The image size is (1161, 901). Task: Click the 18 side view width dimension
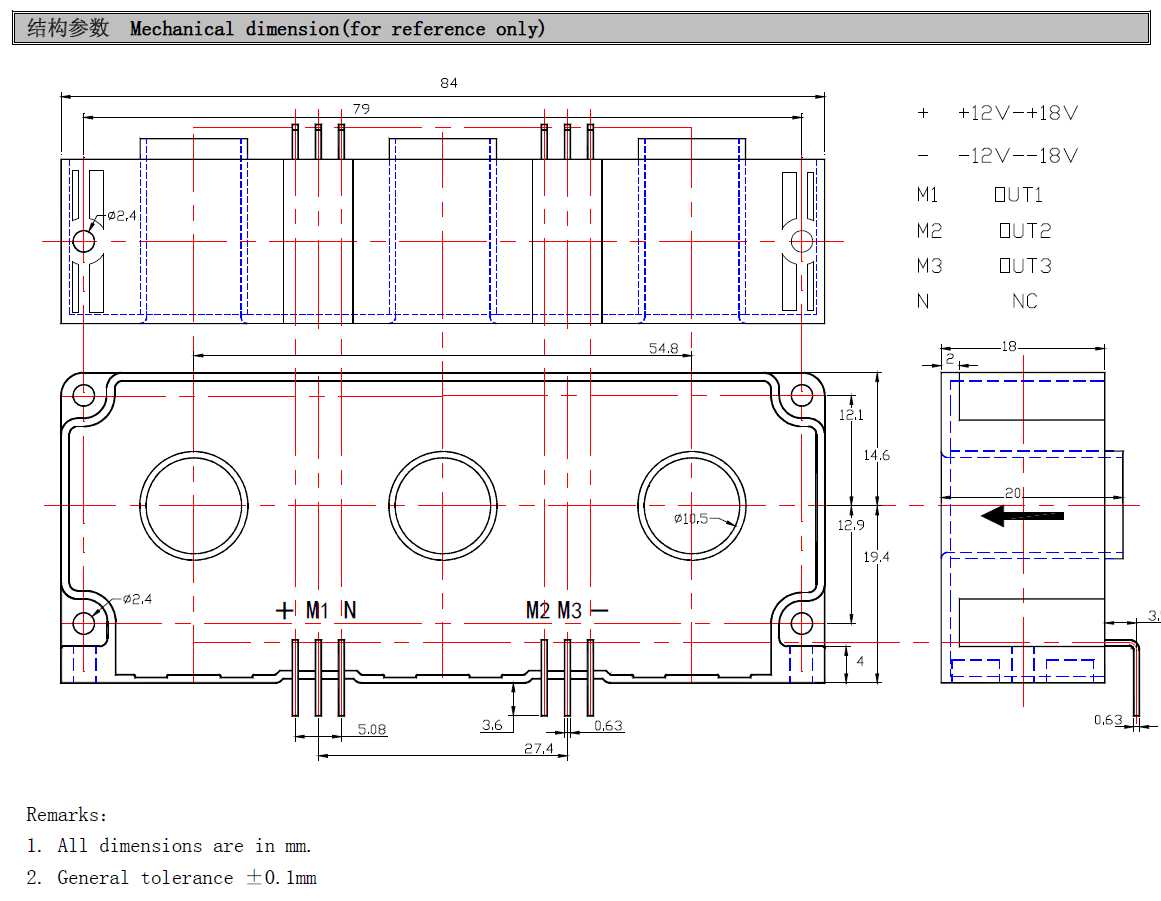pyautogui.click(x=1008, y=346)
